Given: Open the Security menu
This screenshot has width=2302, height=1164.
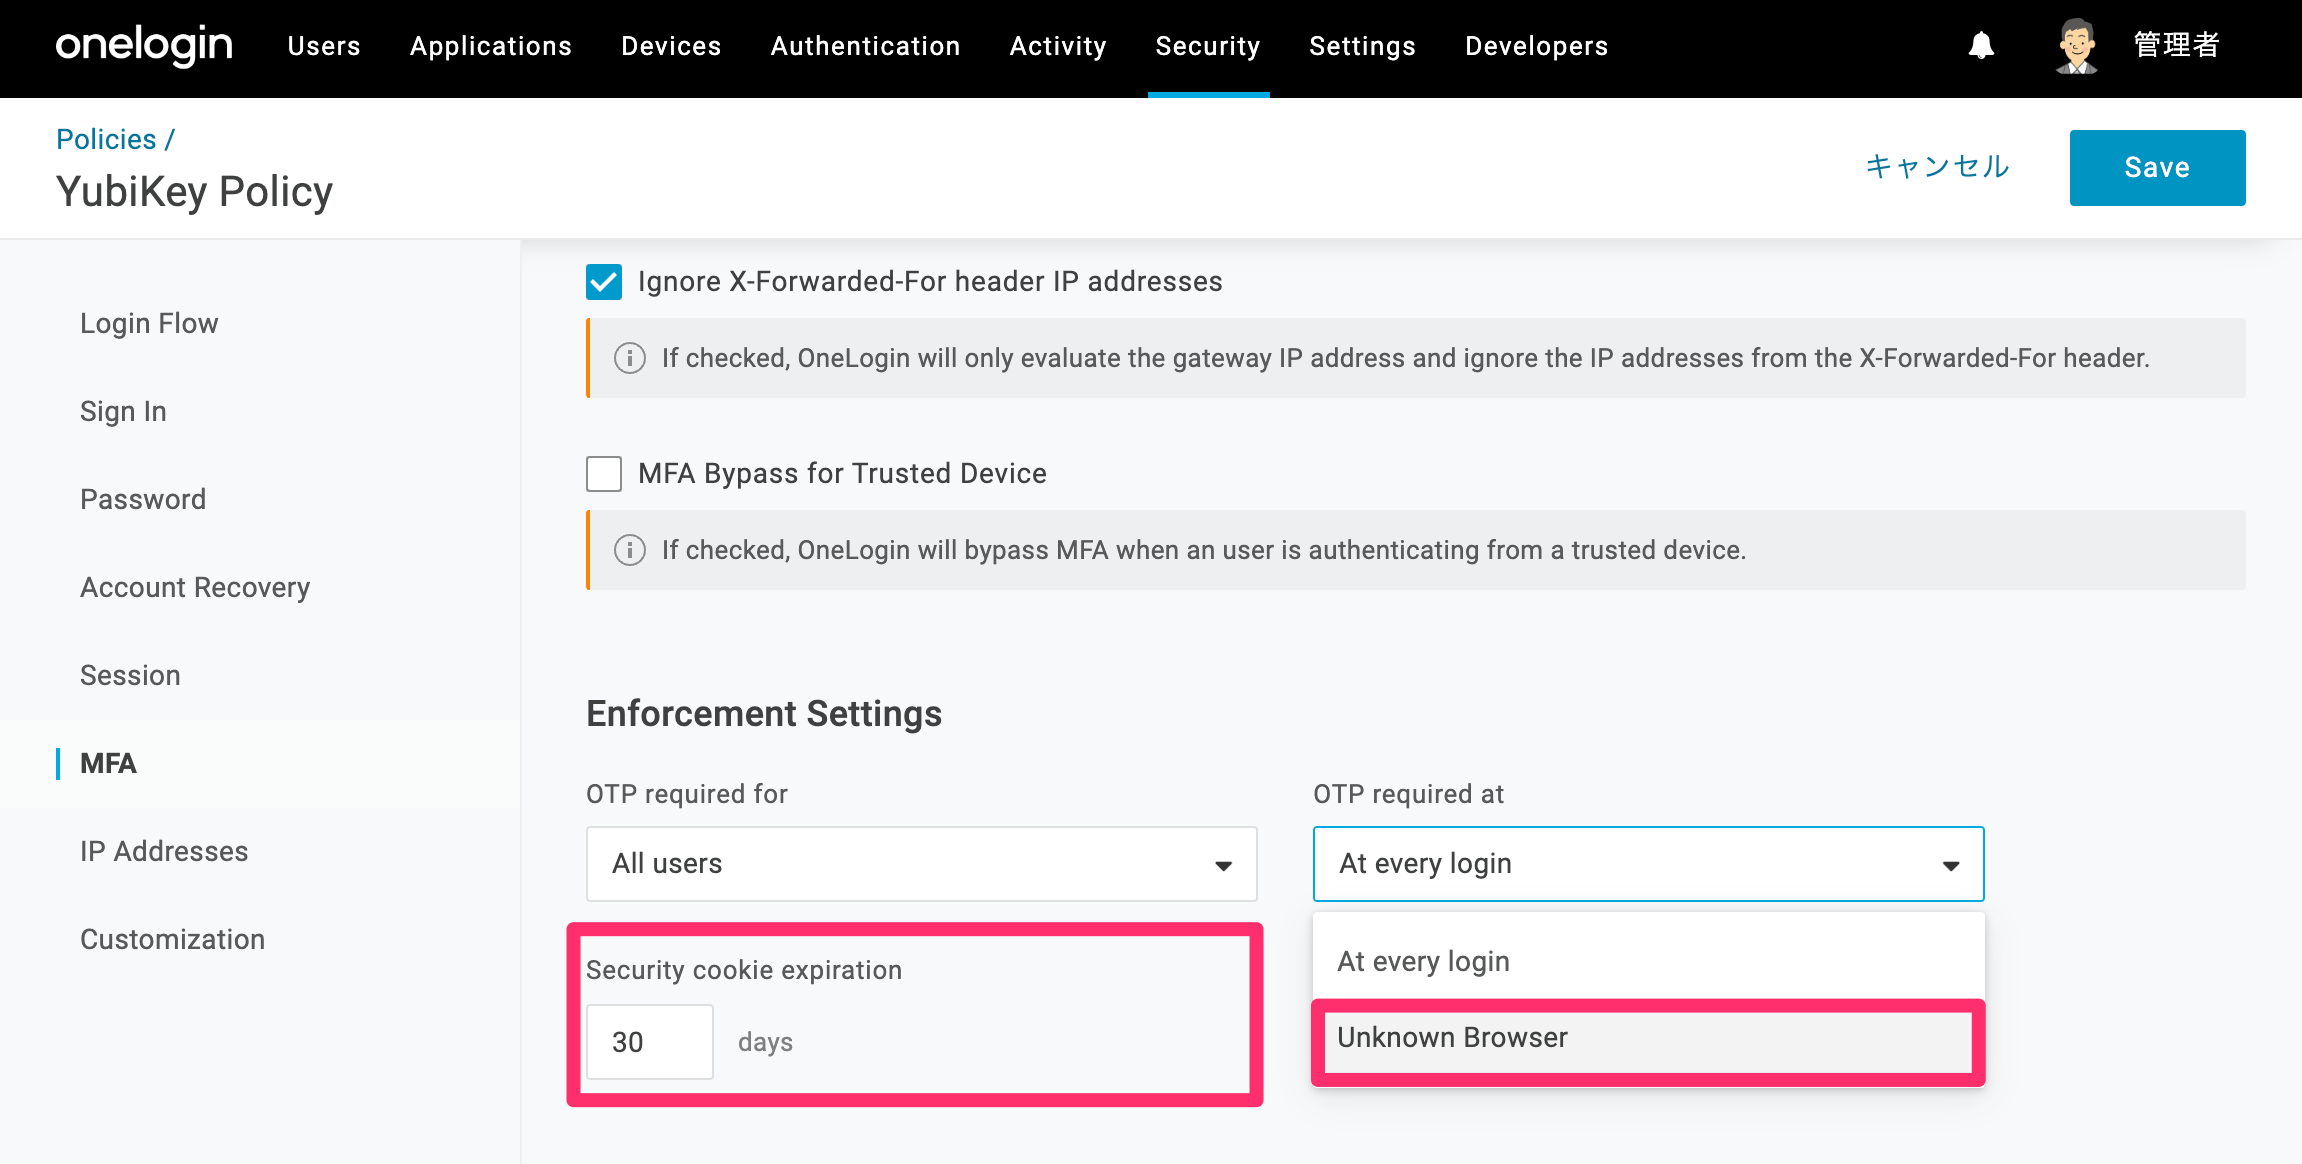Looking at the screenshot, I should click(1208, 46).
